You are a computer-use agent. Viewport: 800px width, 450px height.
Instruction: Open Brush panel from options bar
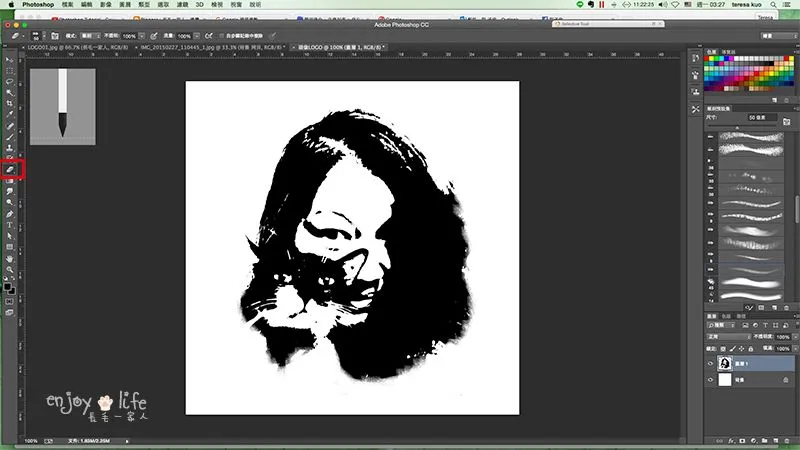(x=55, y=36)
